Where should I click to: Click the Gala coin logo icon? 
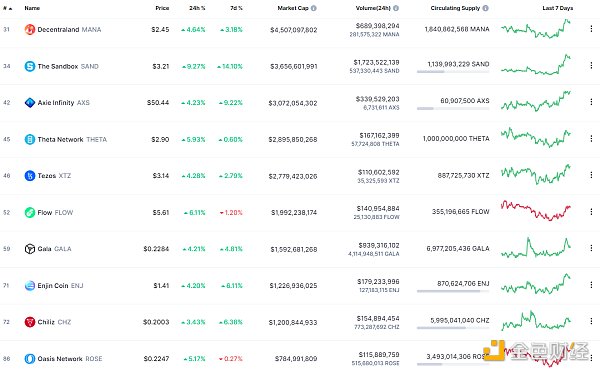pos(30,249)
